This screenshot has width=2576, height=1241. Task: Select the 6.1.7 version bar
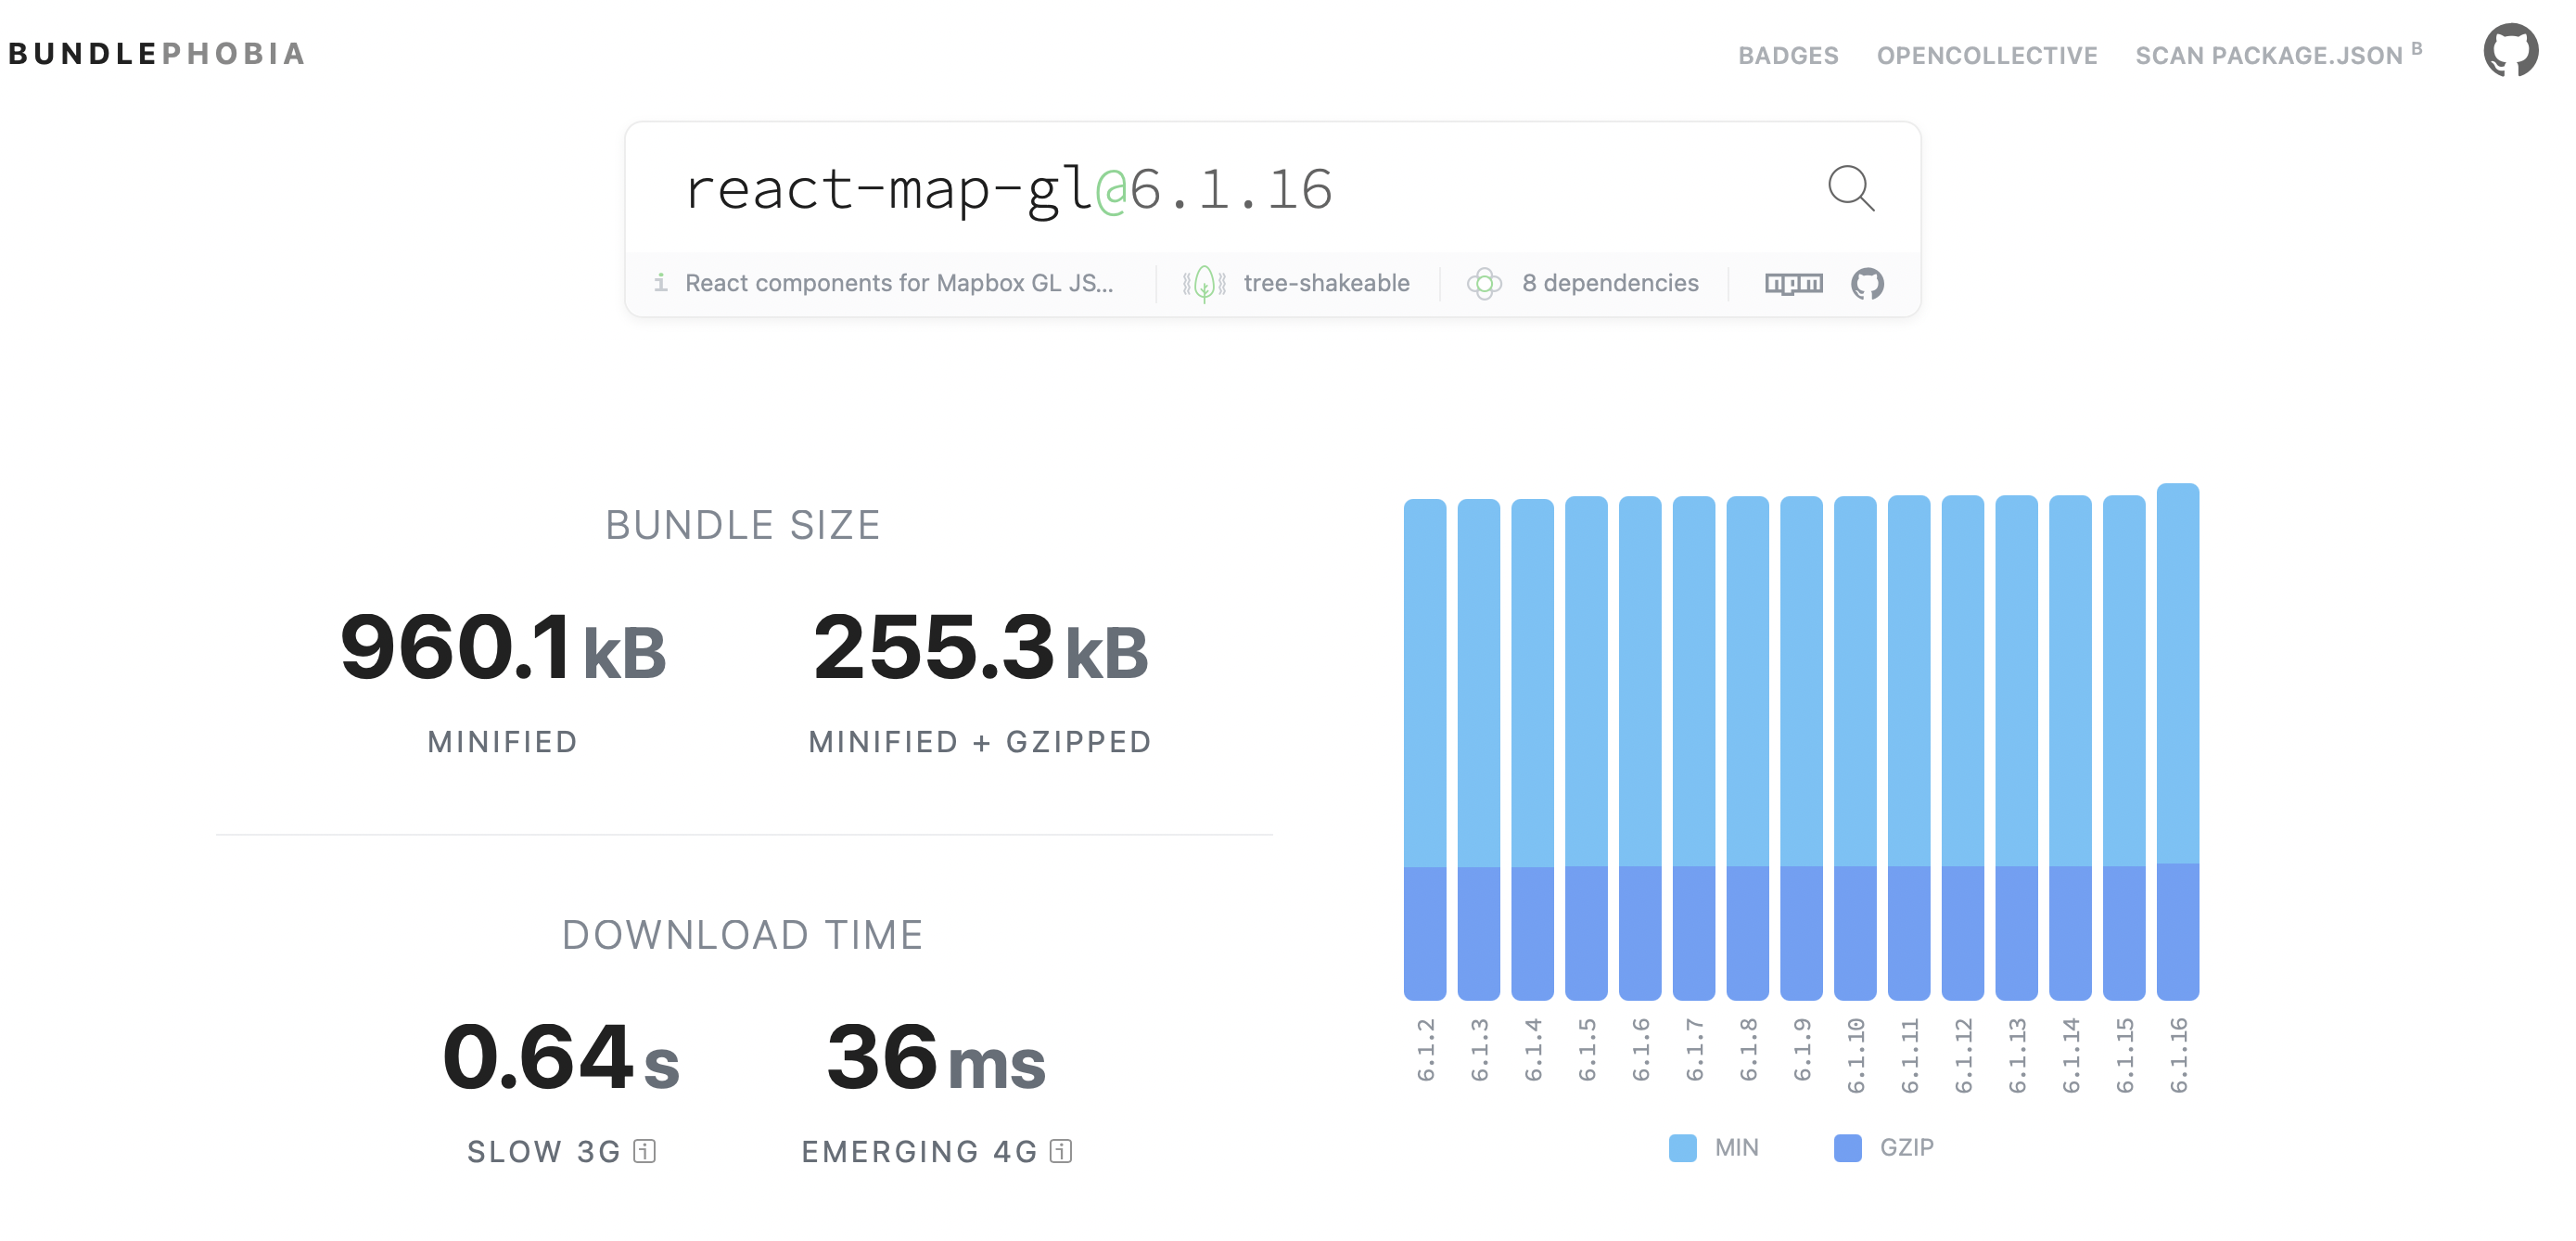(1694, 748)
